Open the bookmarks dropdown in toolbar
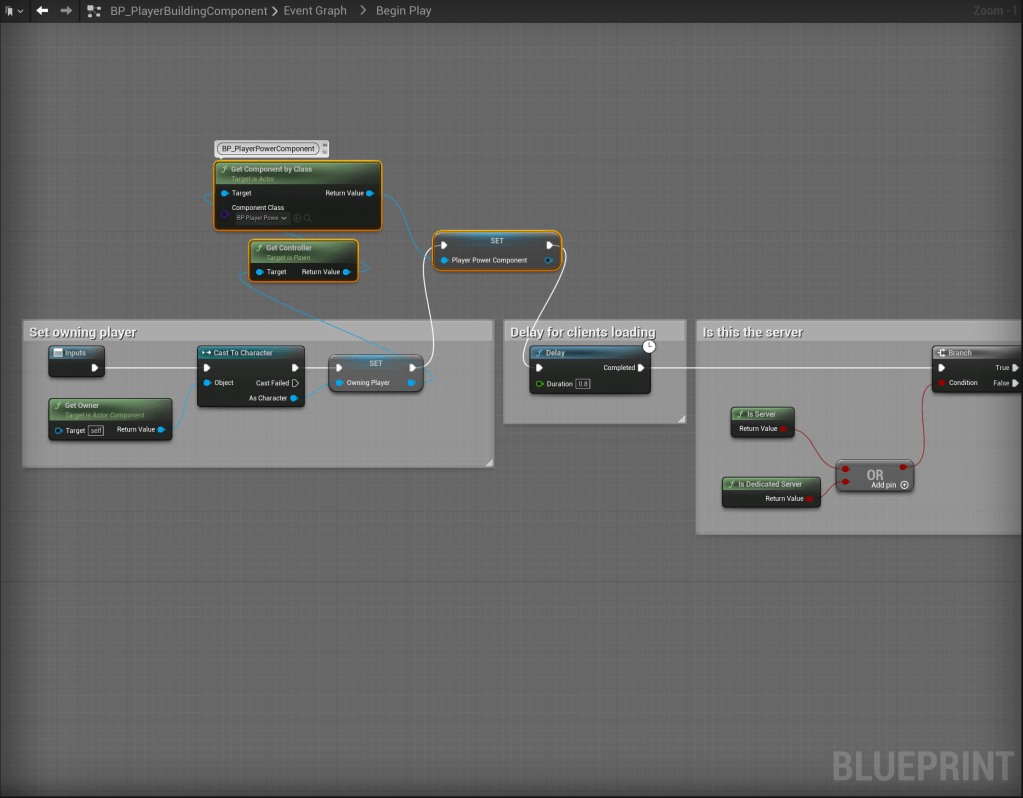The width and height of the screenshot is (1023, 798). pyautogui.click(x=14, y=11)
